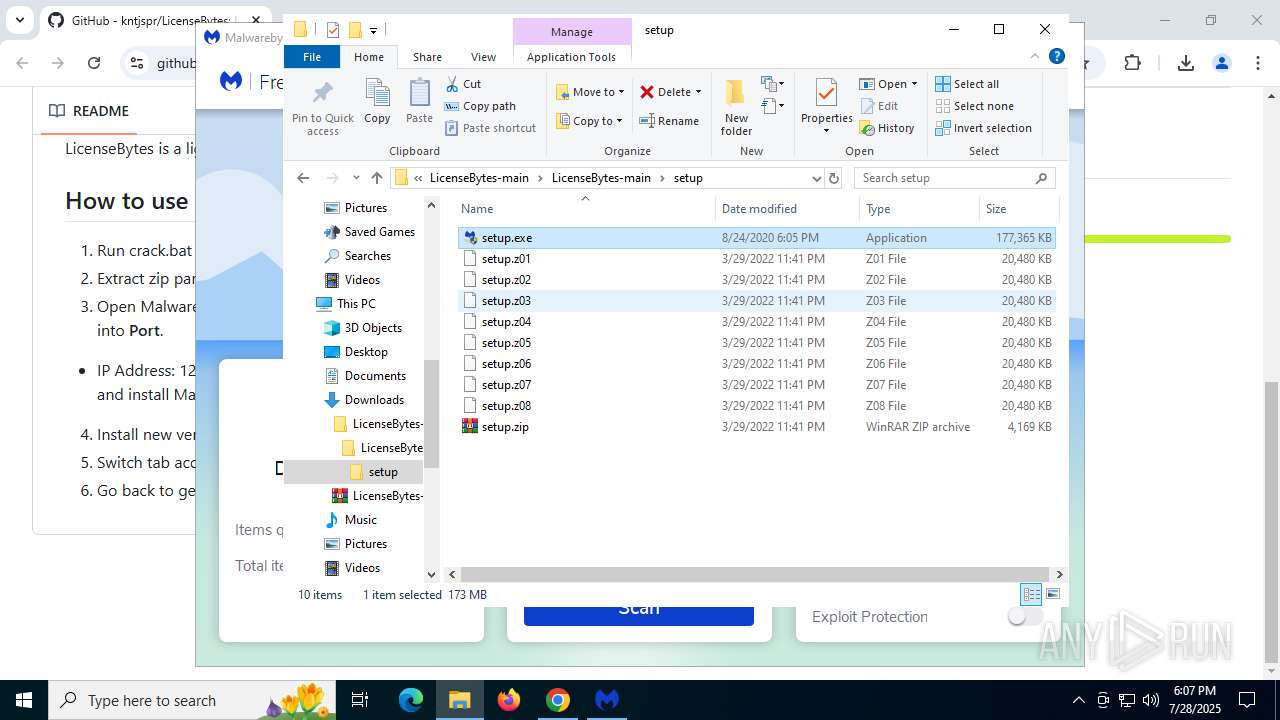Collapse the ribbon with chevron
Screen dimensions: 1280x720
1036,57
